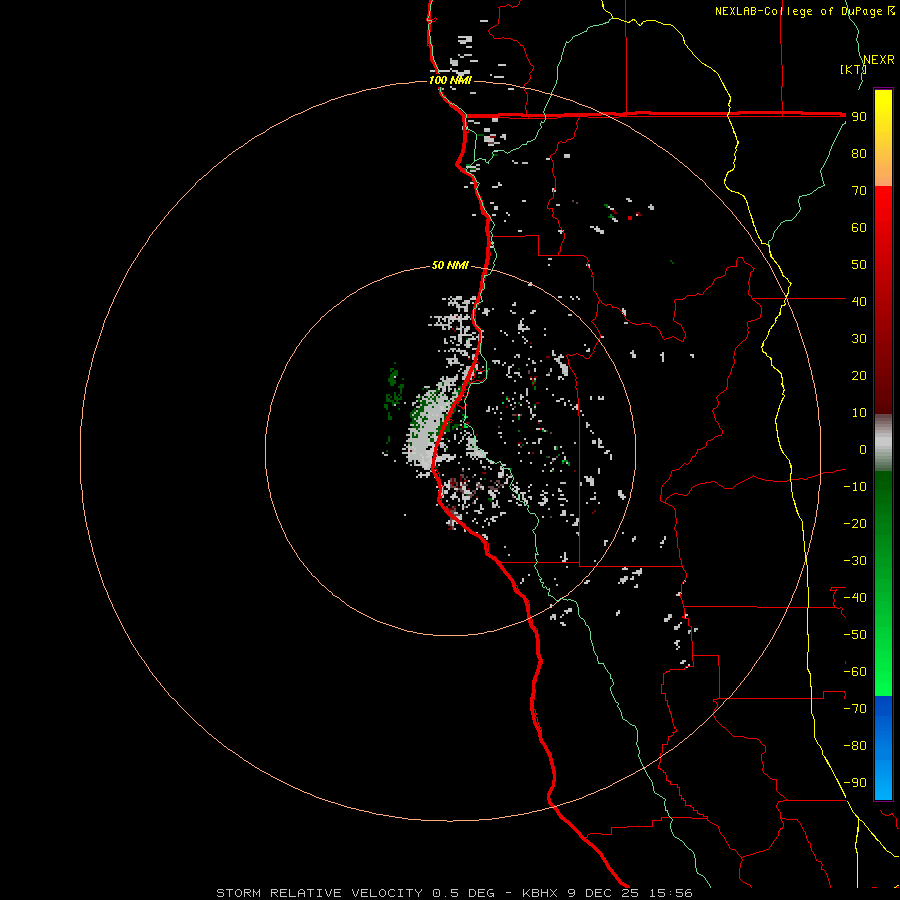Click the "-70" value on velocity scale
This screenshot has width=900, height=900.
[x=855, y=709]
